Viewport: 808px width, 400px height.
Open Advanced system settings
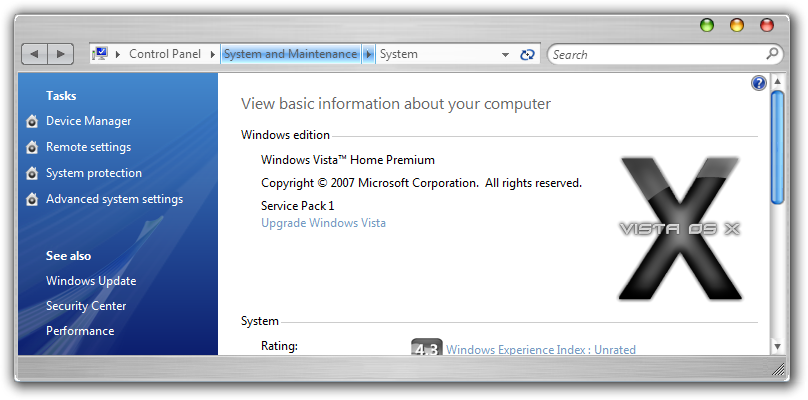tap(114, 199)
